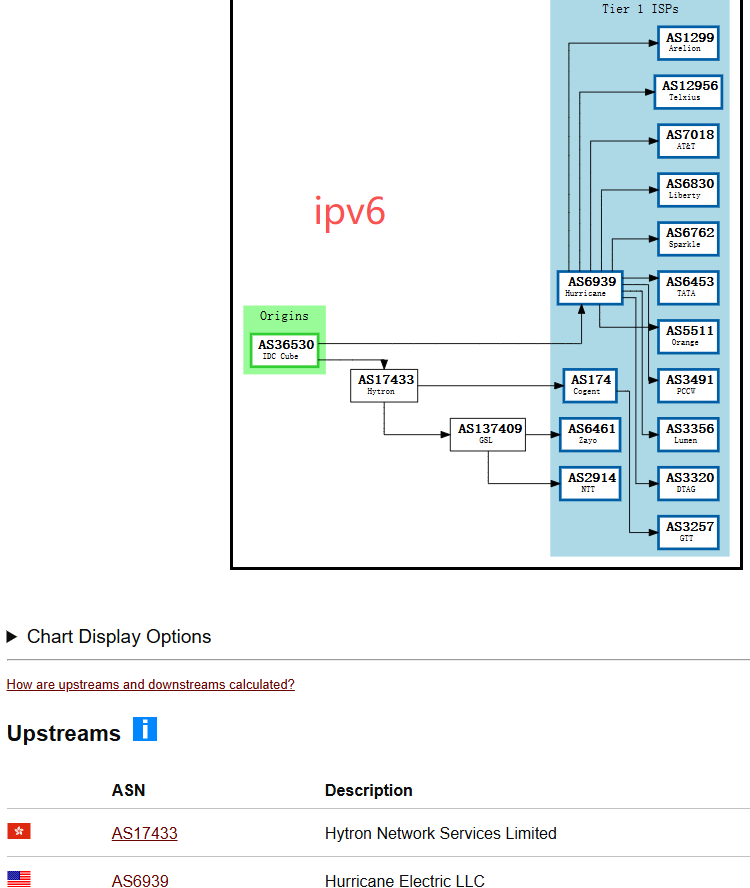
Task: Click the Description column header
Action: (x=369, y=790)
